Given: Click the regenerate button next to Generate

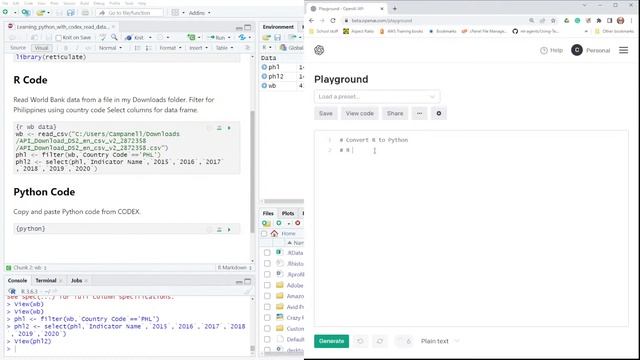Looking at the screenshot, I should pos(380,341).
